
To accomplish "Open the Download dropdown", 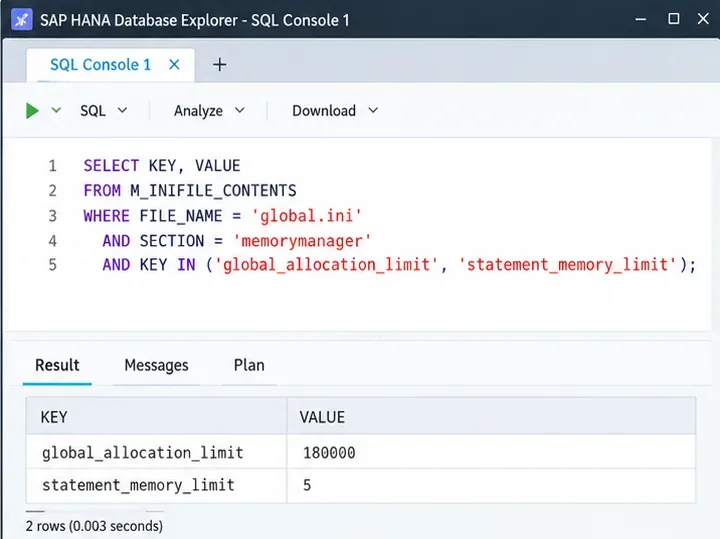I will [x=335, y=111].
